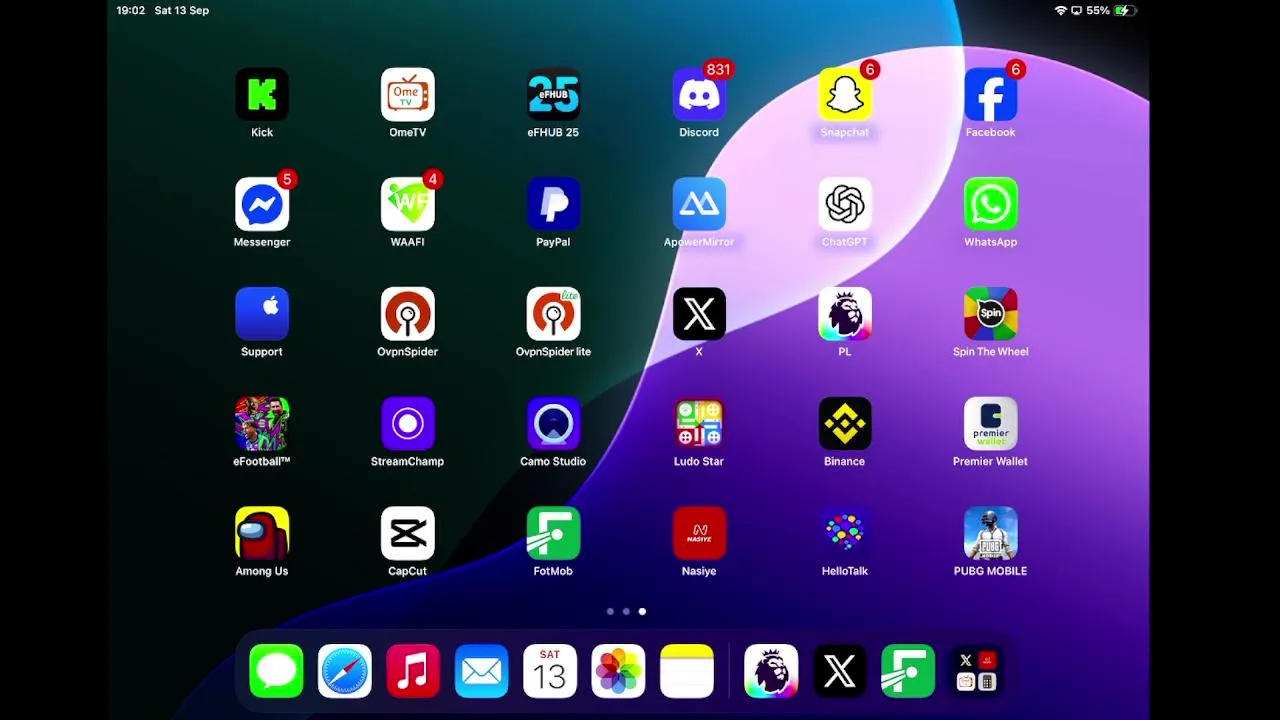
Task: Launch StreamChamp app
Action: (408, 424)
